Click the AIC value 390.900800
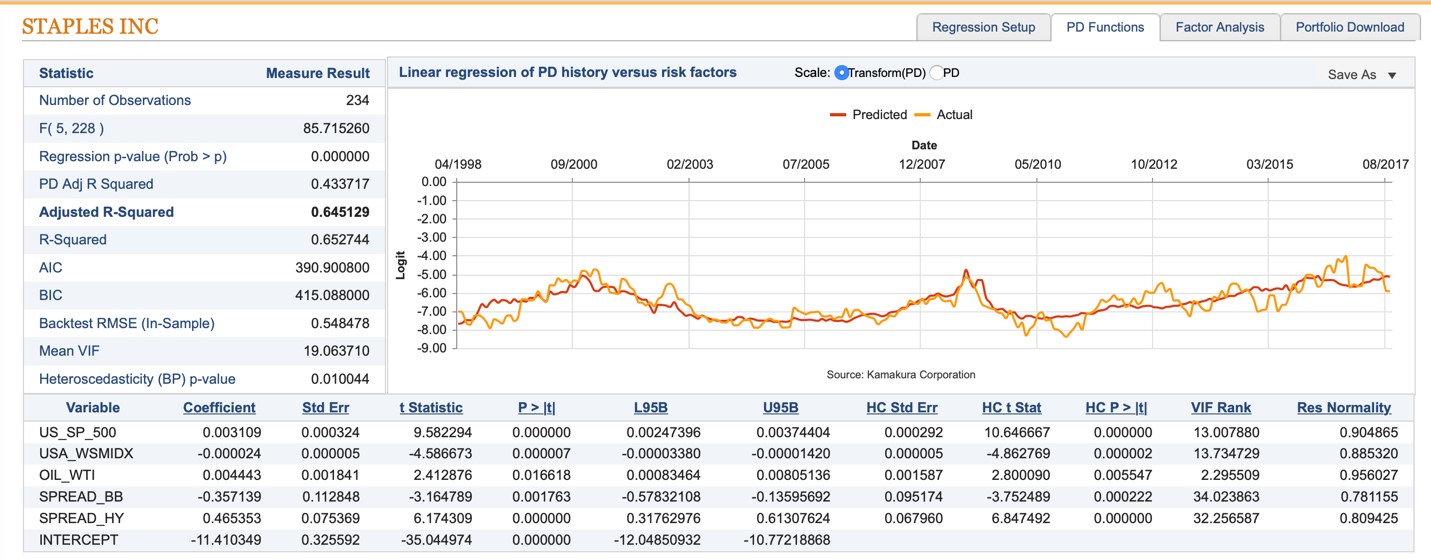The width and height of the screenshot is (1431, 559). 332,268
